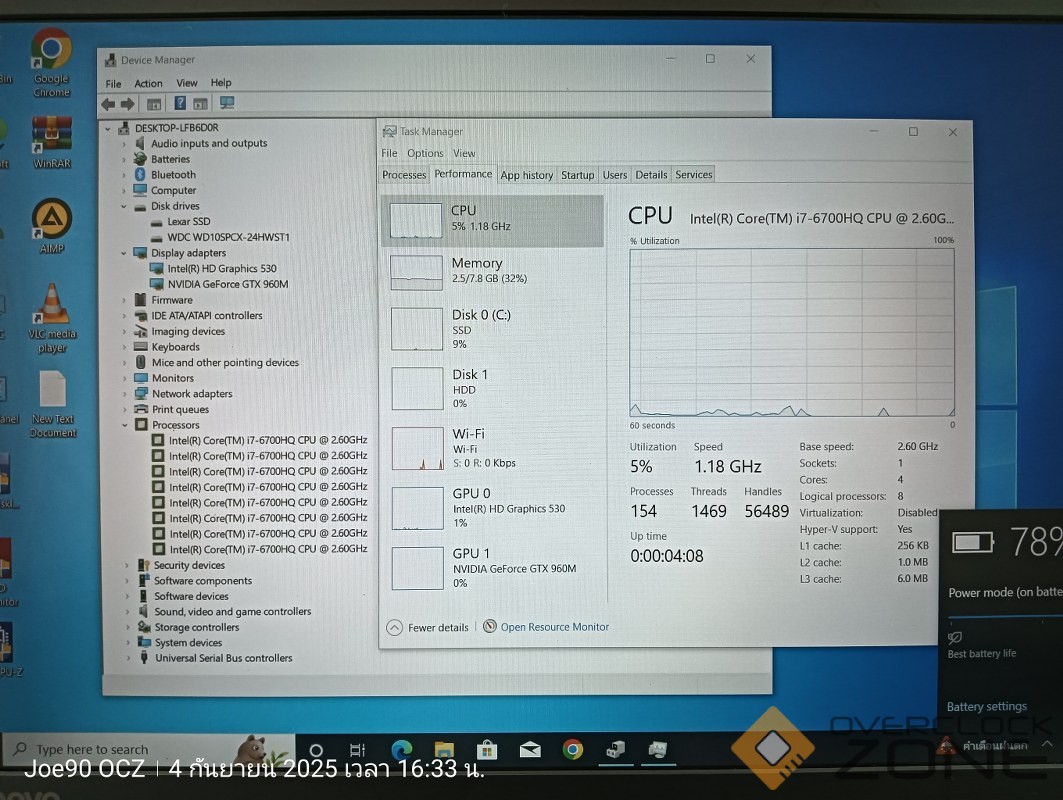The width and height of the screenshot is (1063, 800).
Task: Select New Text Document desktop file
Action: click(x=53, y=404)
